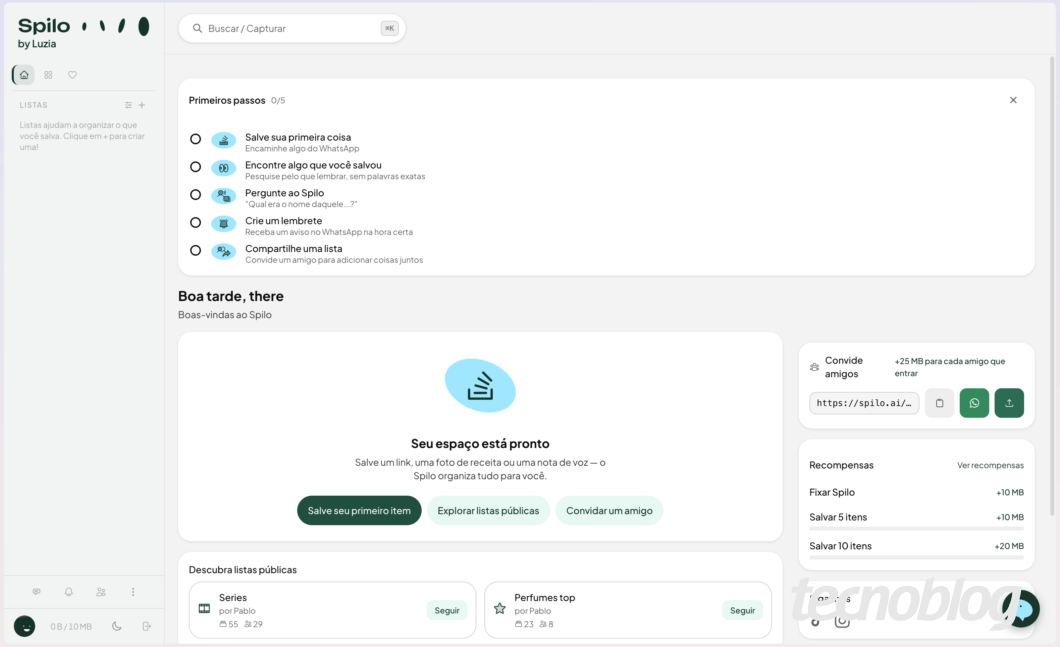Image resolution: width=1060 pixels, height=647 pixels.
Task: Click the bell icon beside 'Crie um lembrete'
Action: click(x=224, y=224)
